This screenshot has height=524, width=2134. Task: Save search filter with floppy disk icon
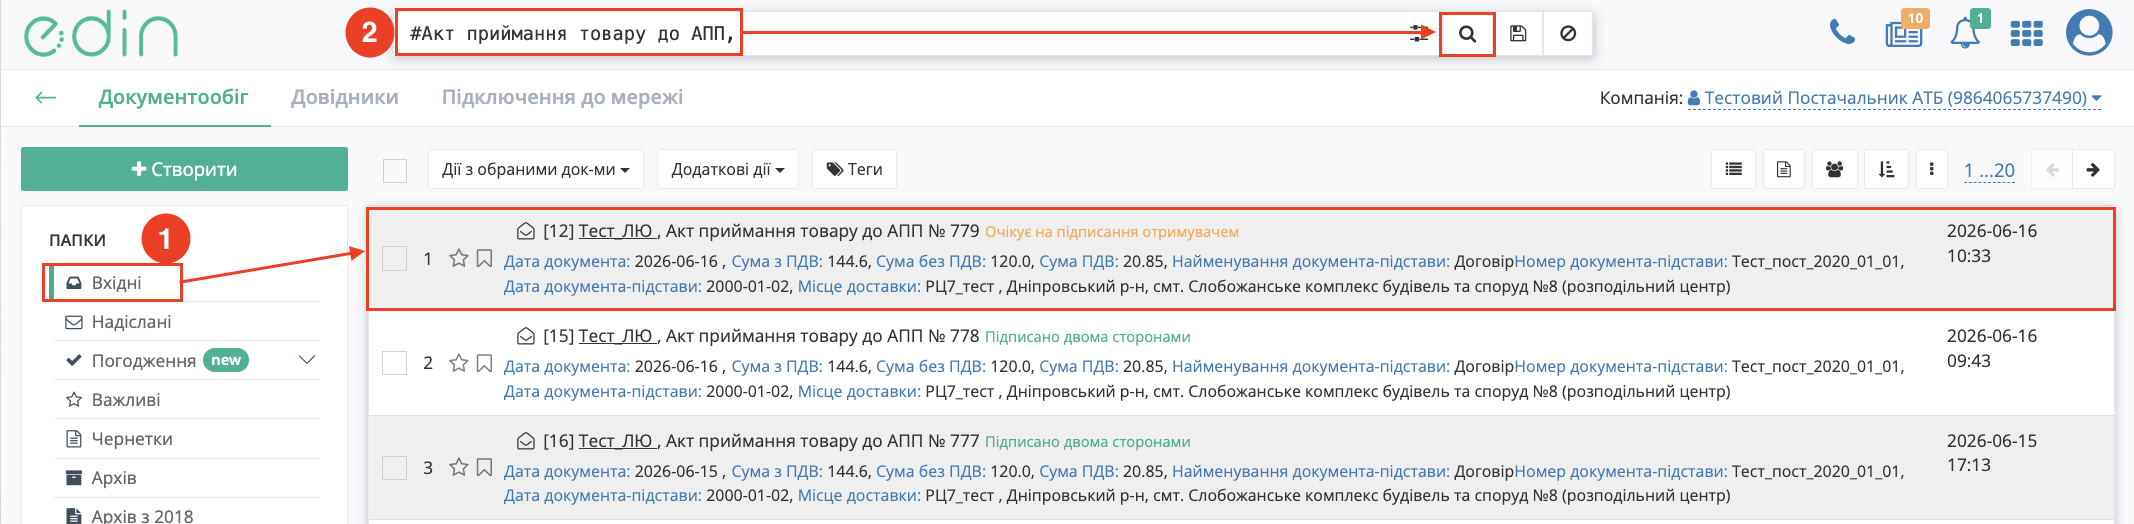(1518, 34)
